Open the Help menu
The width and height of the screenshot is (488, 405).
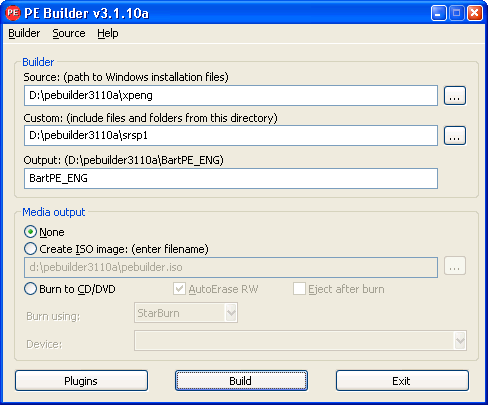(108, 33)
